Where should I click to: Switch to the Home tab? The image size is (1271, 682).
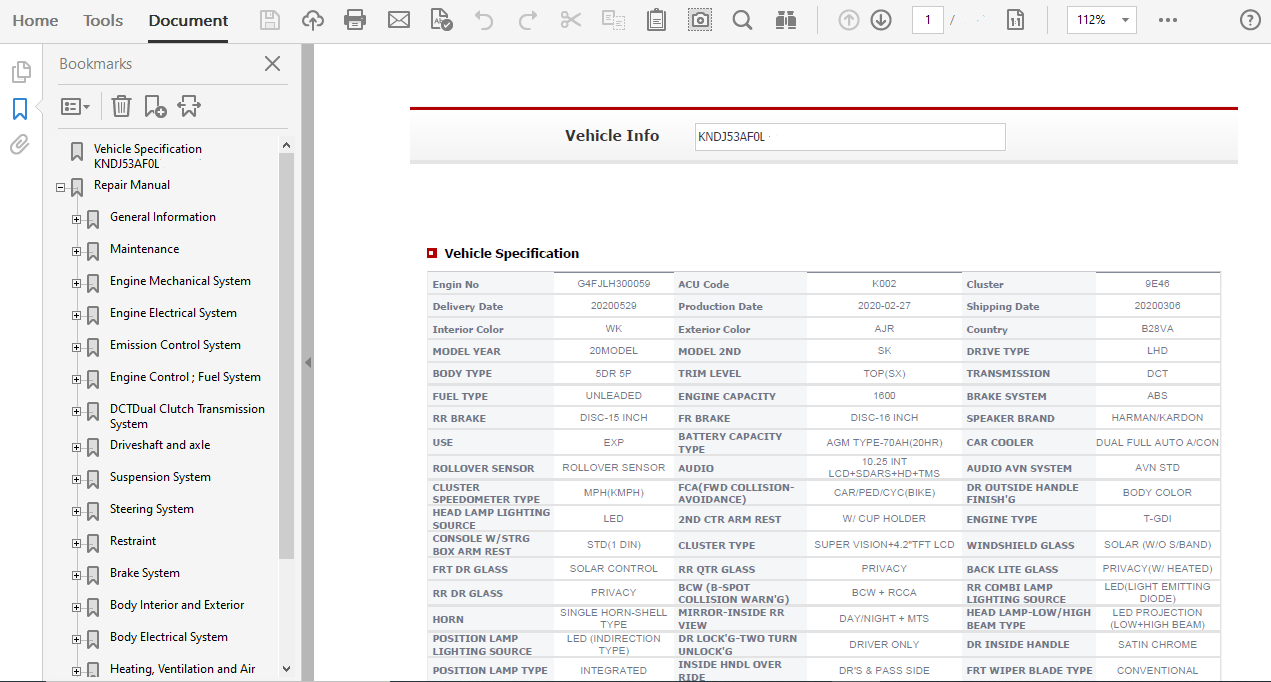[x=35, y=21]
